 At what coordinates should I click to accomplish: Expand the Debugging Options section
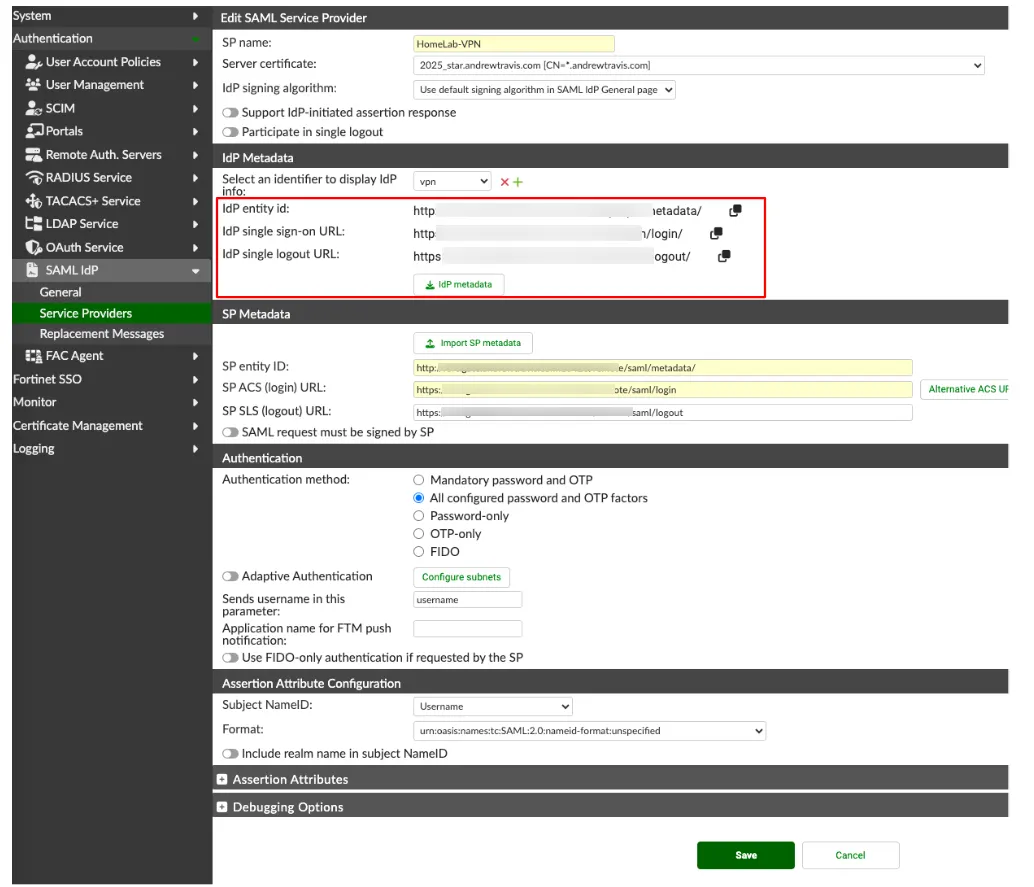(x=224, y=807)
